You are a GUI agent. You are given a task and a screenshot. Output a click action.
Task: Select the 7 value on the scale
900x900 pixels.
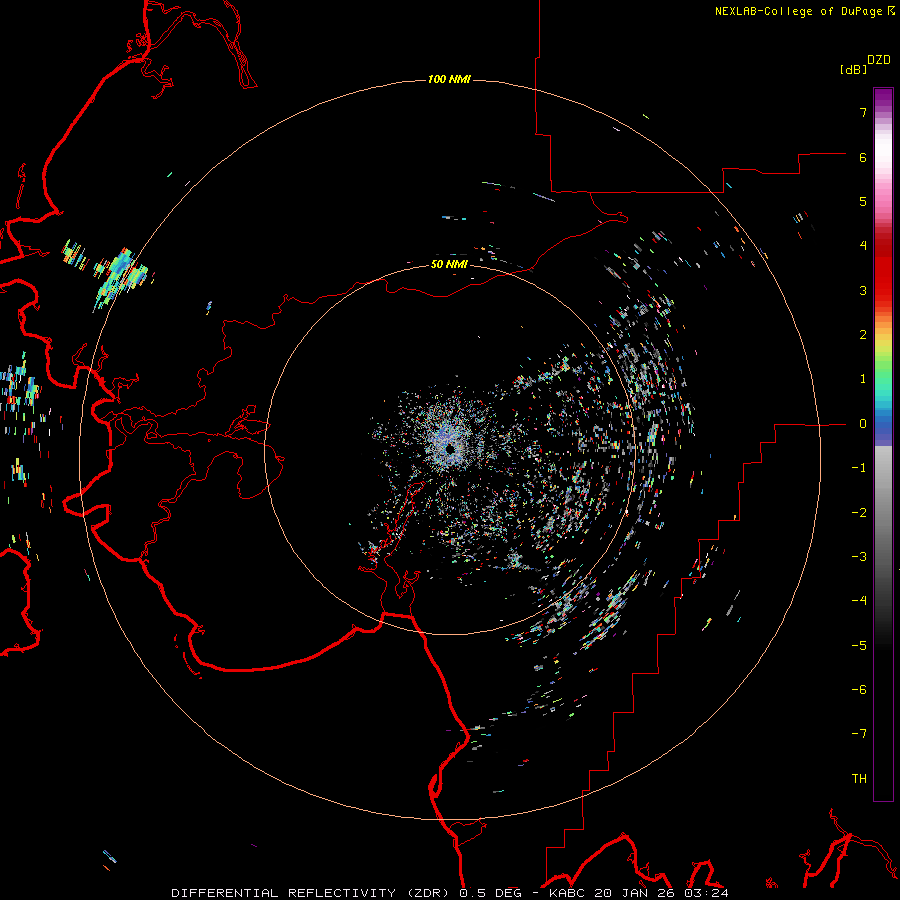click(863, 112)
